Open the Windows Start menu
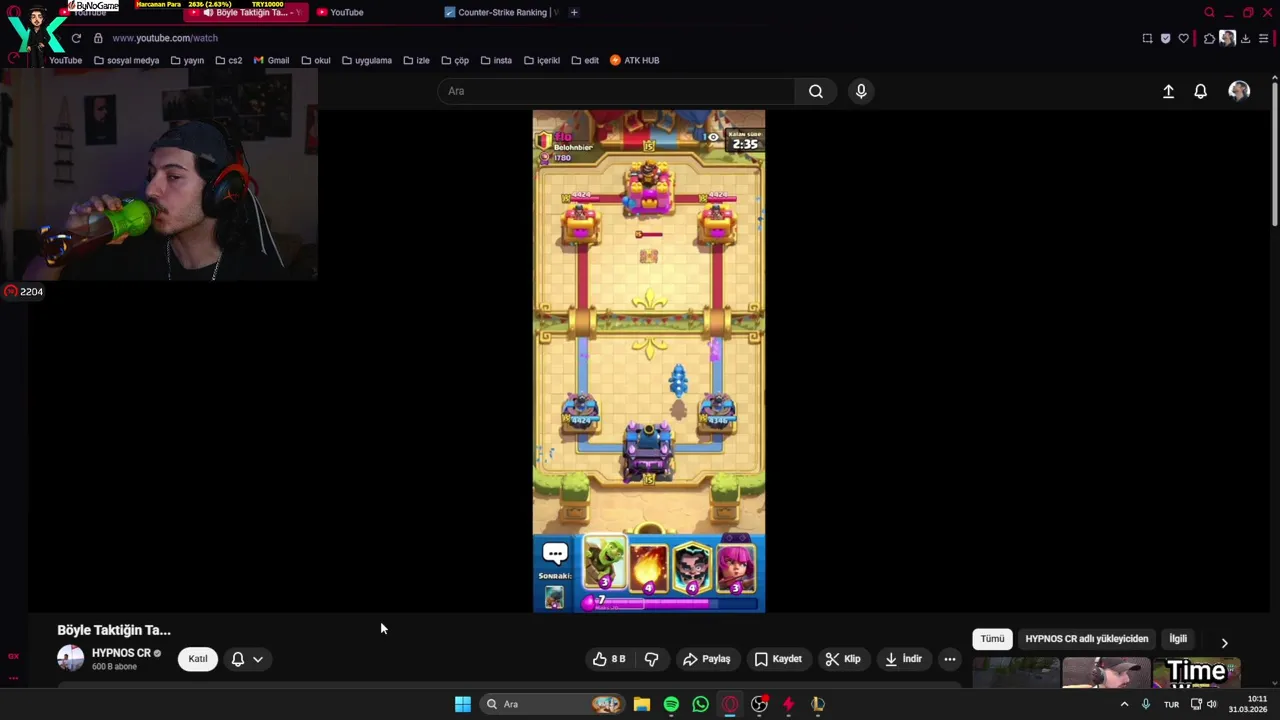Image resolution: width=1280 pixels, height=720 pixels. 463,704
